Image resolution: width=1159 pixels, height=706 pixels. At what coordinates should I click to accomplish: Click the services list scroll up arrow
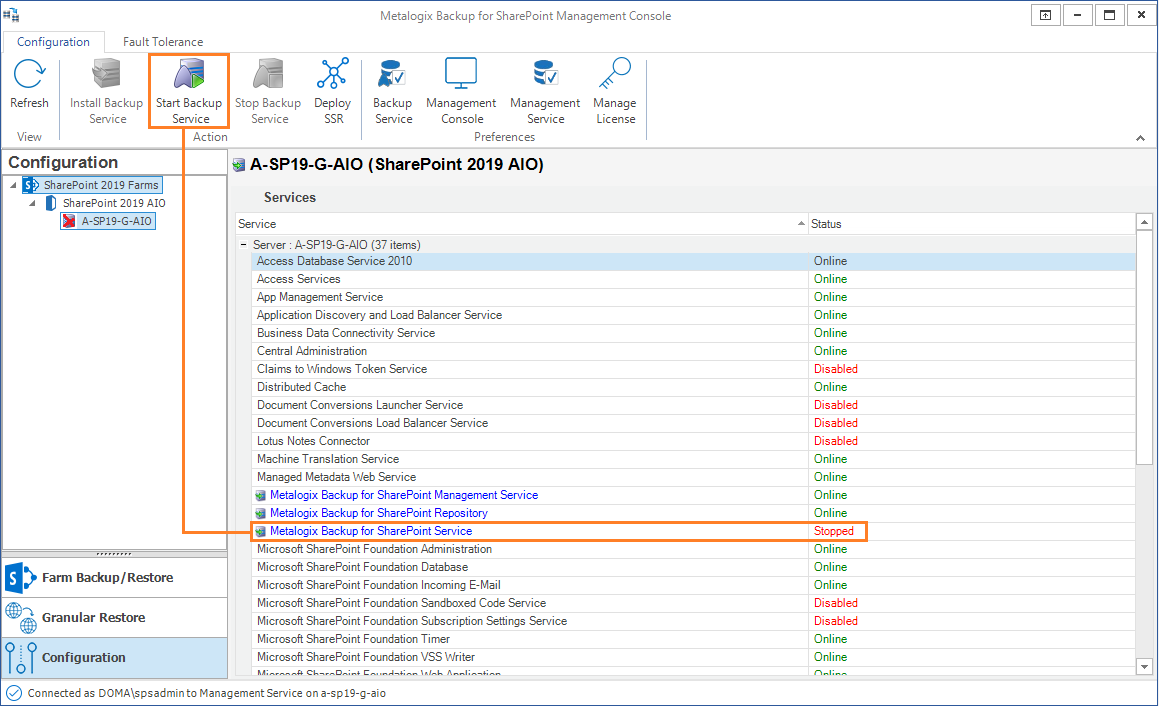pos(1144,222)
